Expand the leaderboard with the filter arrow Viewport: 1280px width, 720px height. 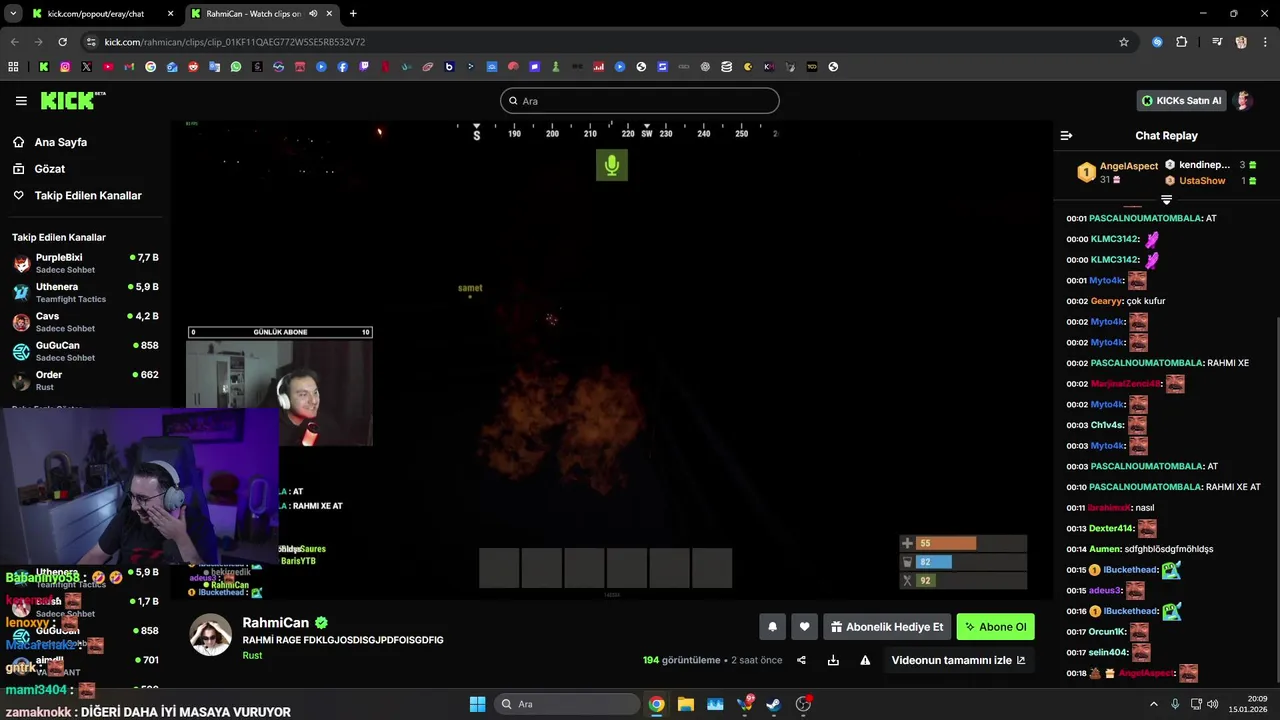(1166, 200)
